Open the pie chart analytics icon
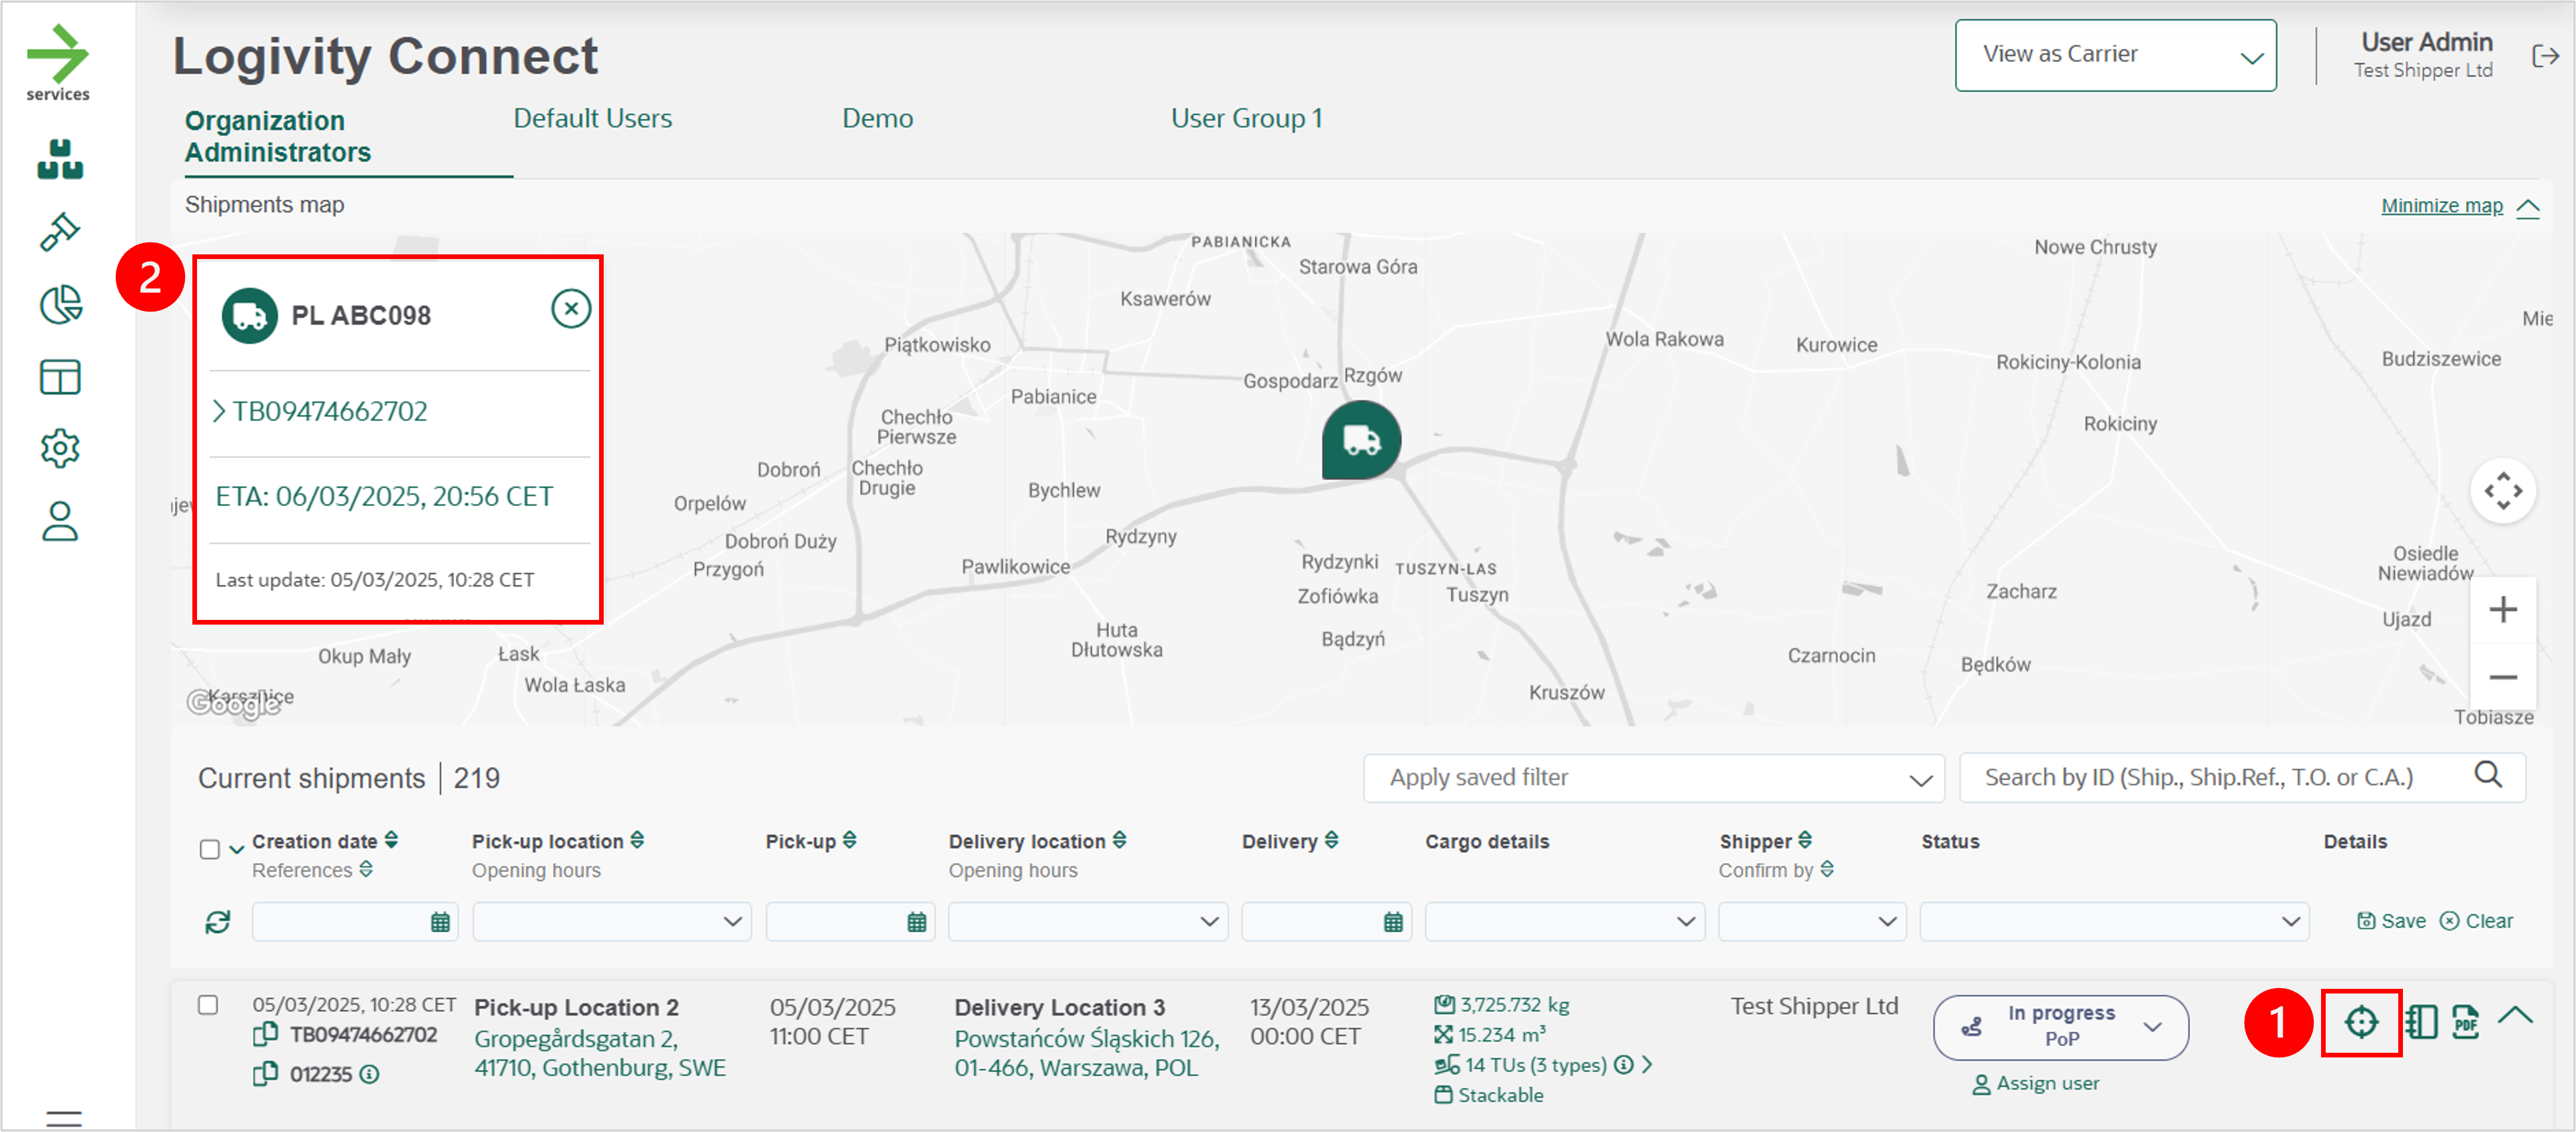This screenshot has width=2576, height=1132. tap(60, 305)
